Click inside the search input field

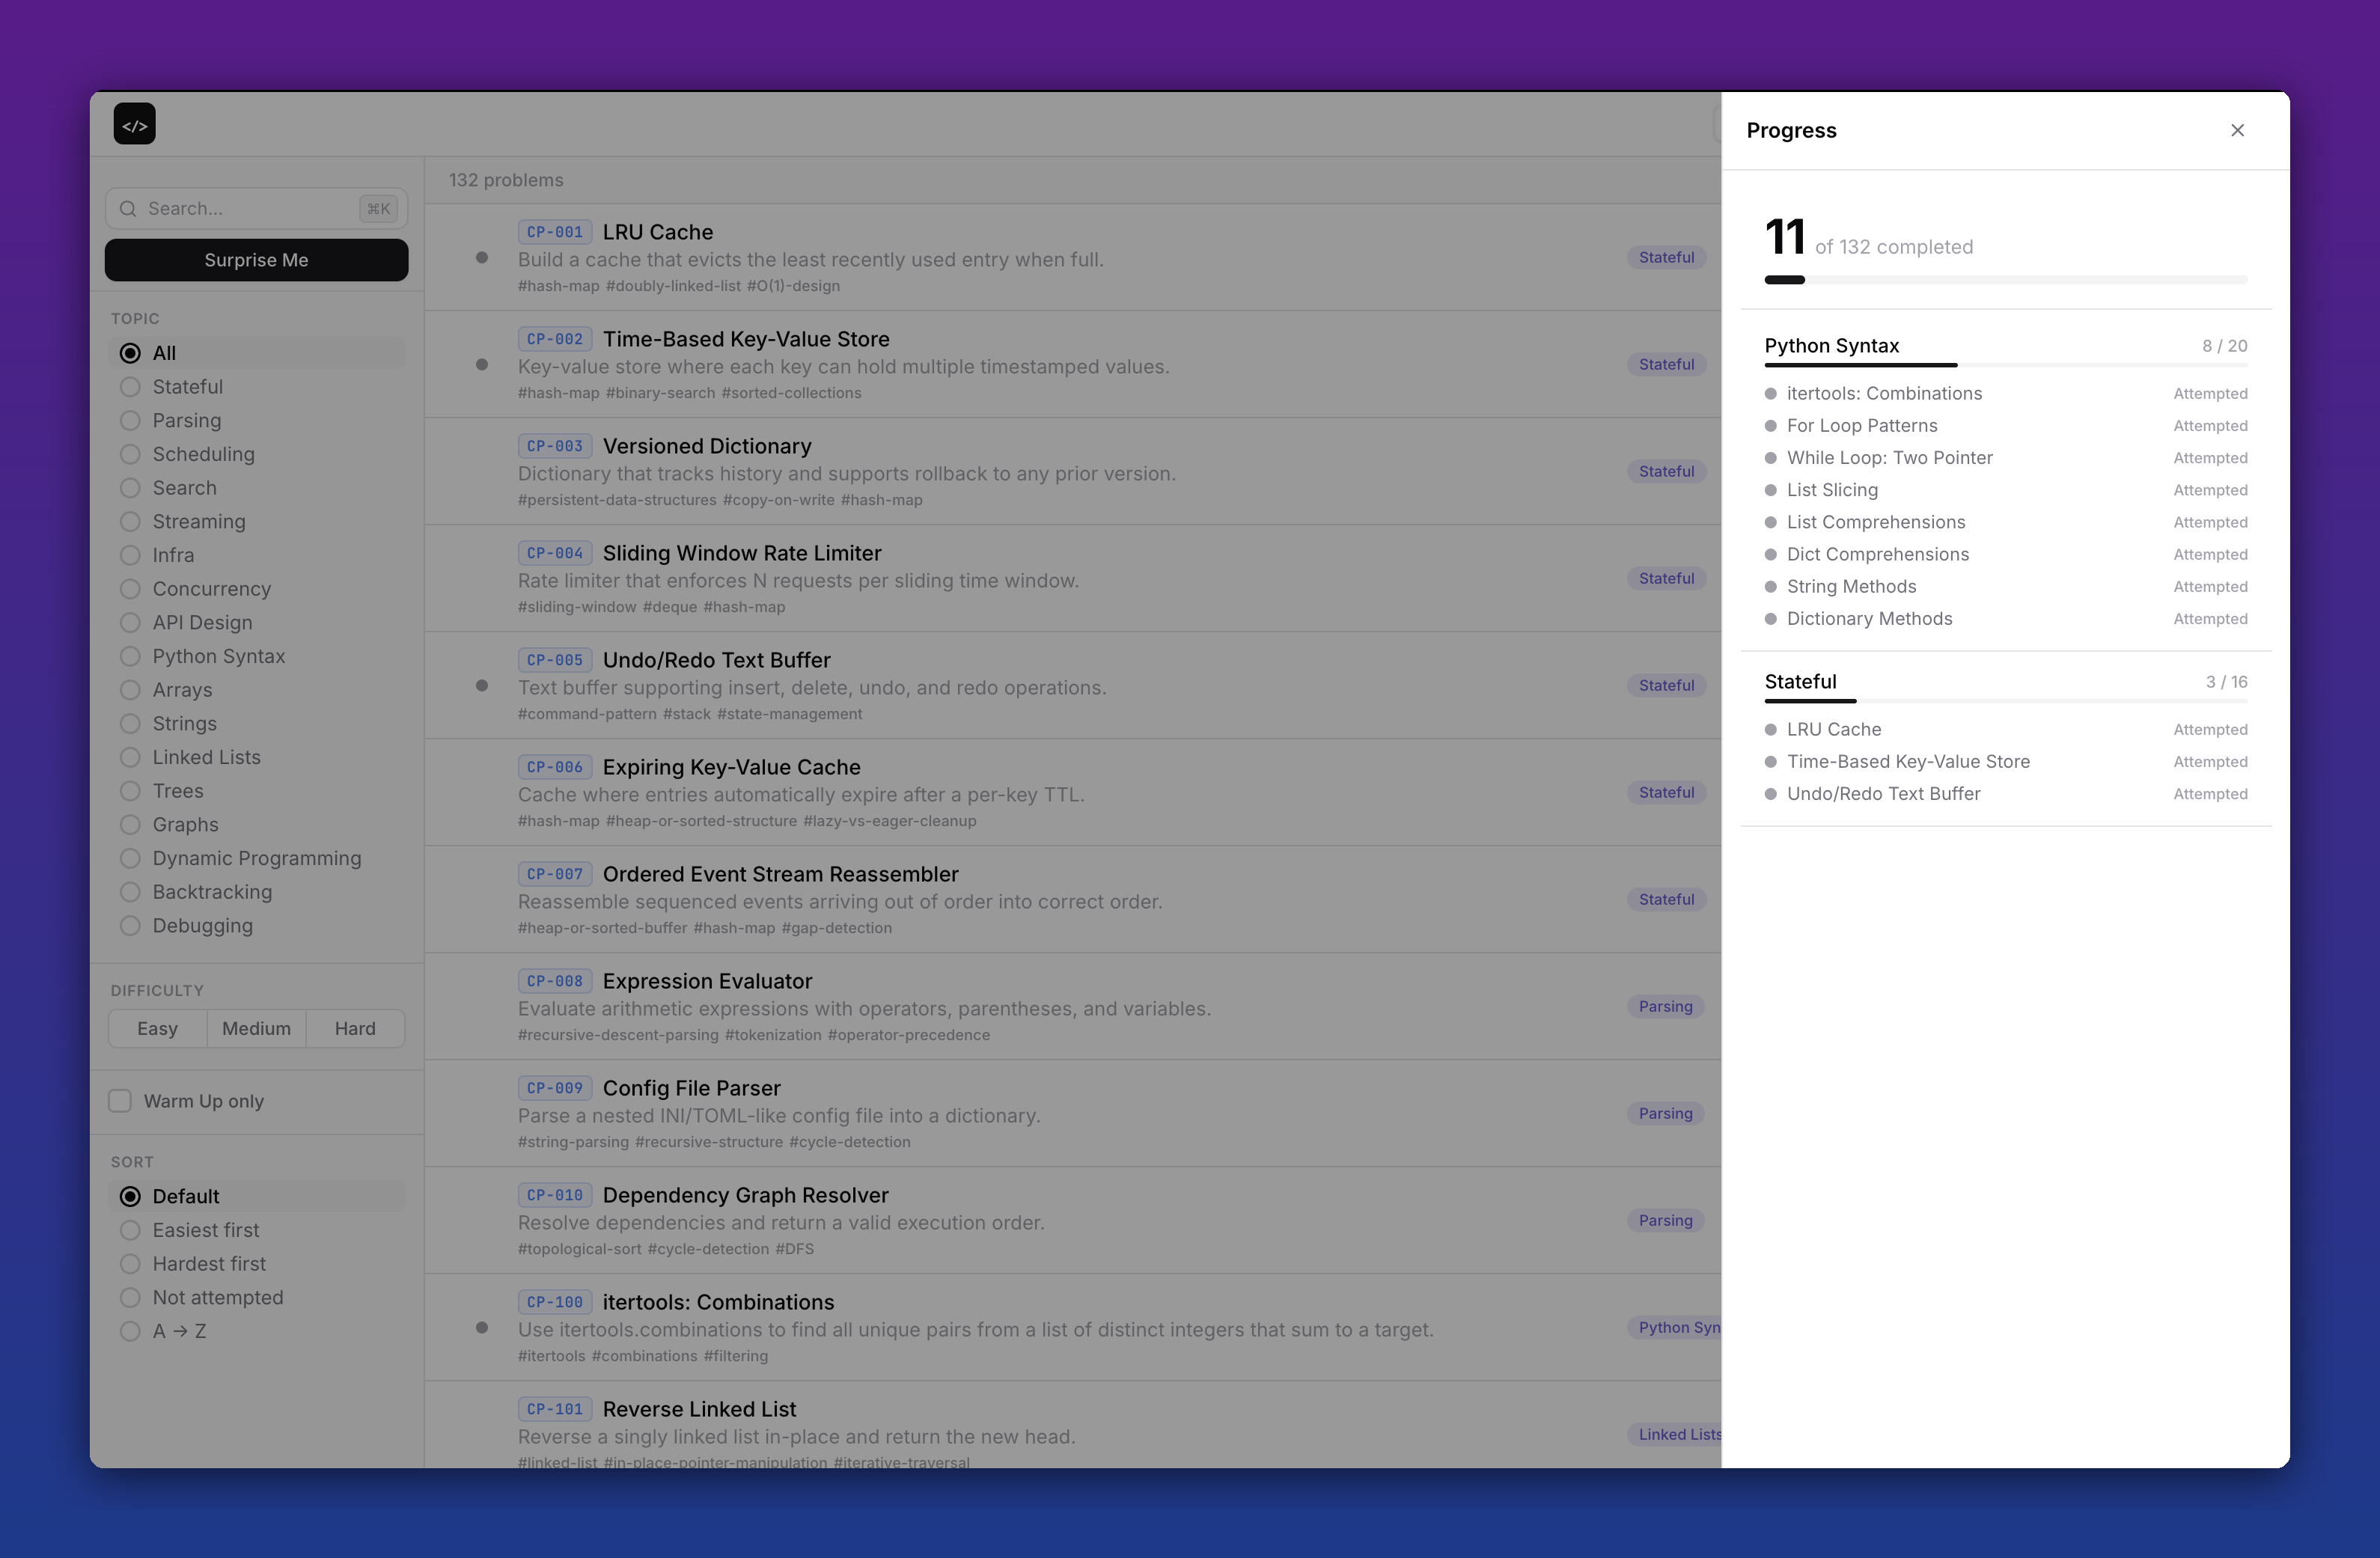(230, 208)
